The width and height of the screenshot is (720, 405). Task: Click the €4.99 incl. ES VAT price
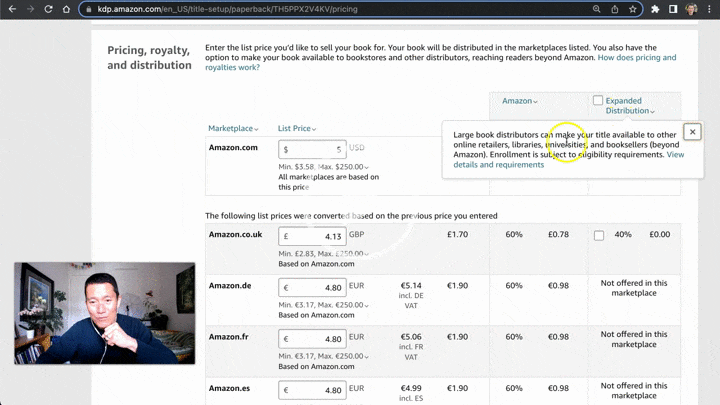click(411, 388)
